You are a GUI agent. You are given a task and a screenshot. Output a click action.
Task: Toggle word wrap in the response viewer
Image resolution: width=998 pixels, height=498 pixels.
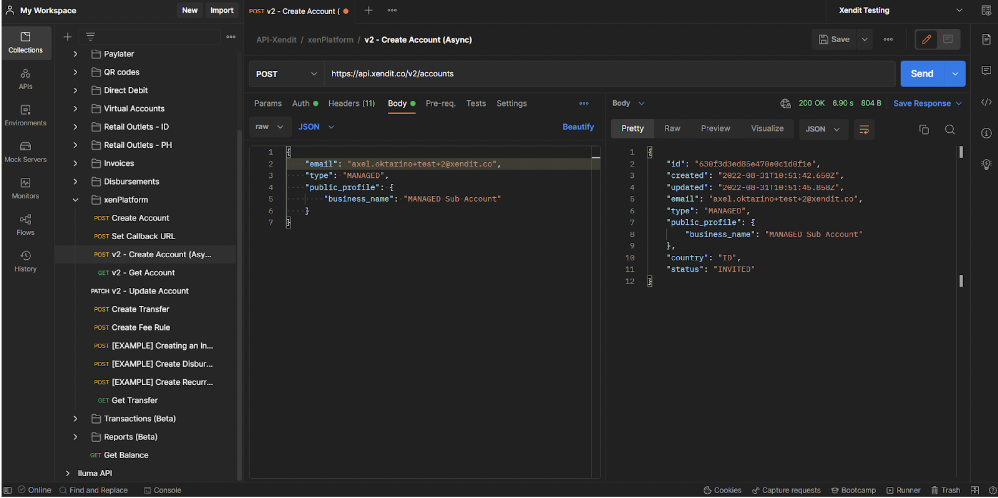pyautogui.click(x=864, y=129)
